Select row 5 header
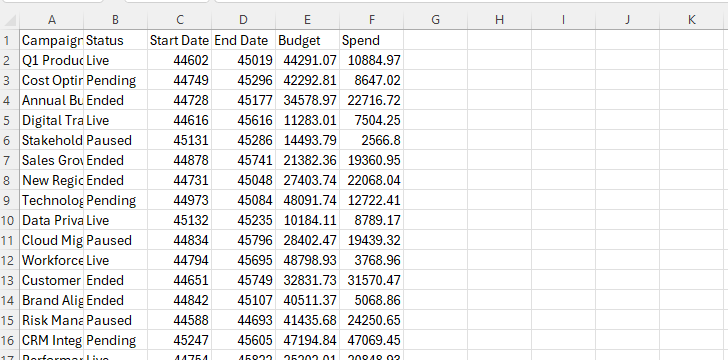Image resolution: width=728 pixels, height=360 pixels. coord(10,120)
